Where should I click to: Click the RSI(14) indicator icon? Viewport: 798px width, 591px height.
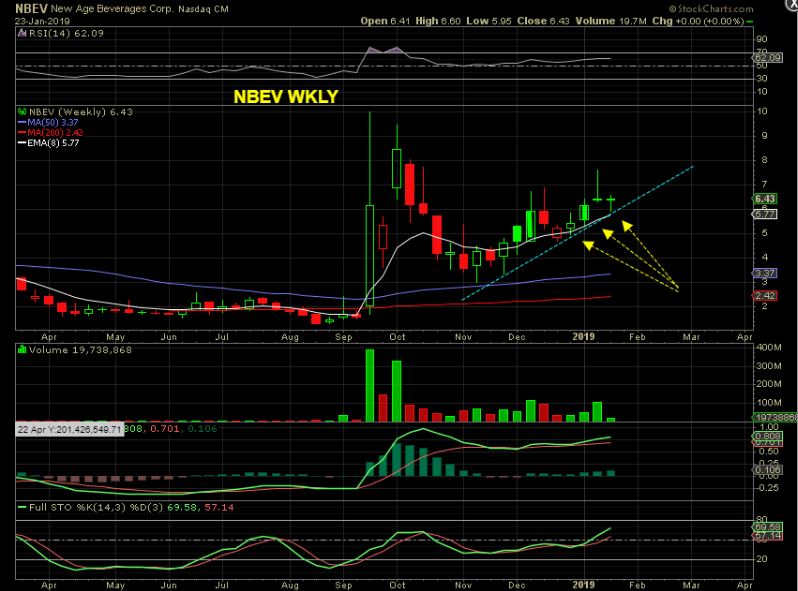tap(22, 33)
